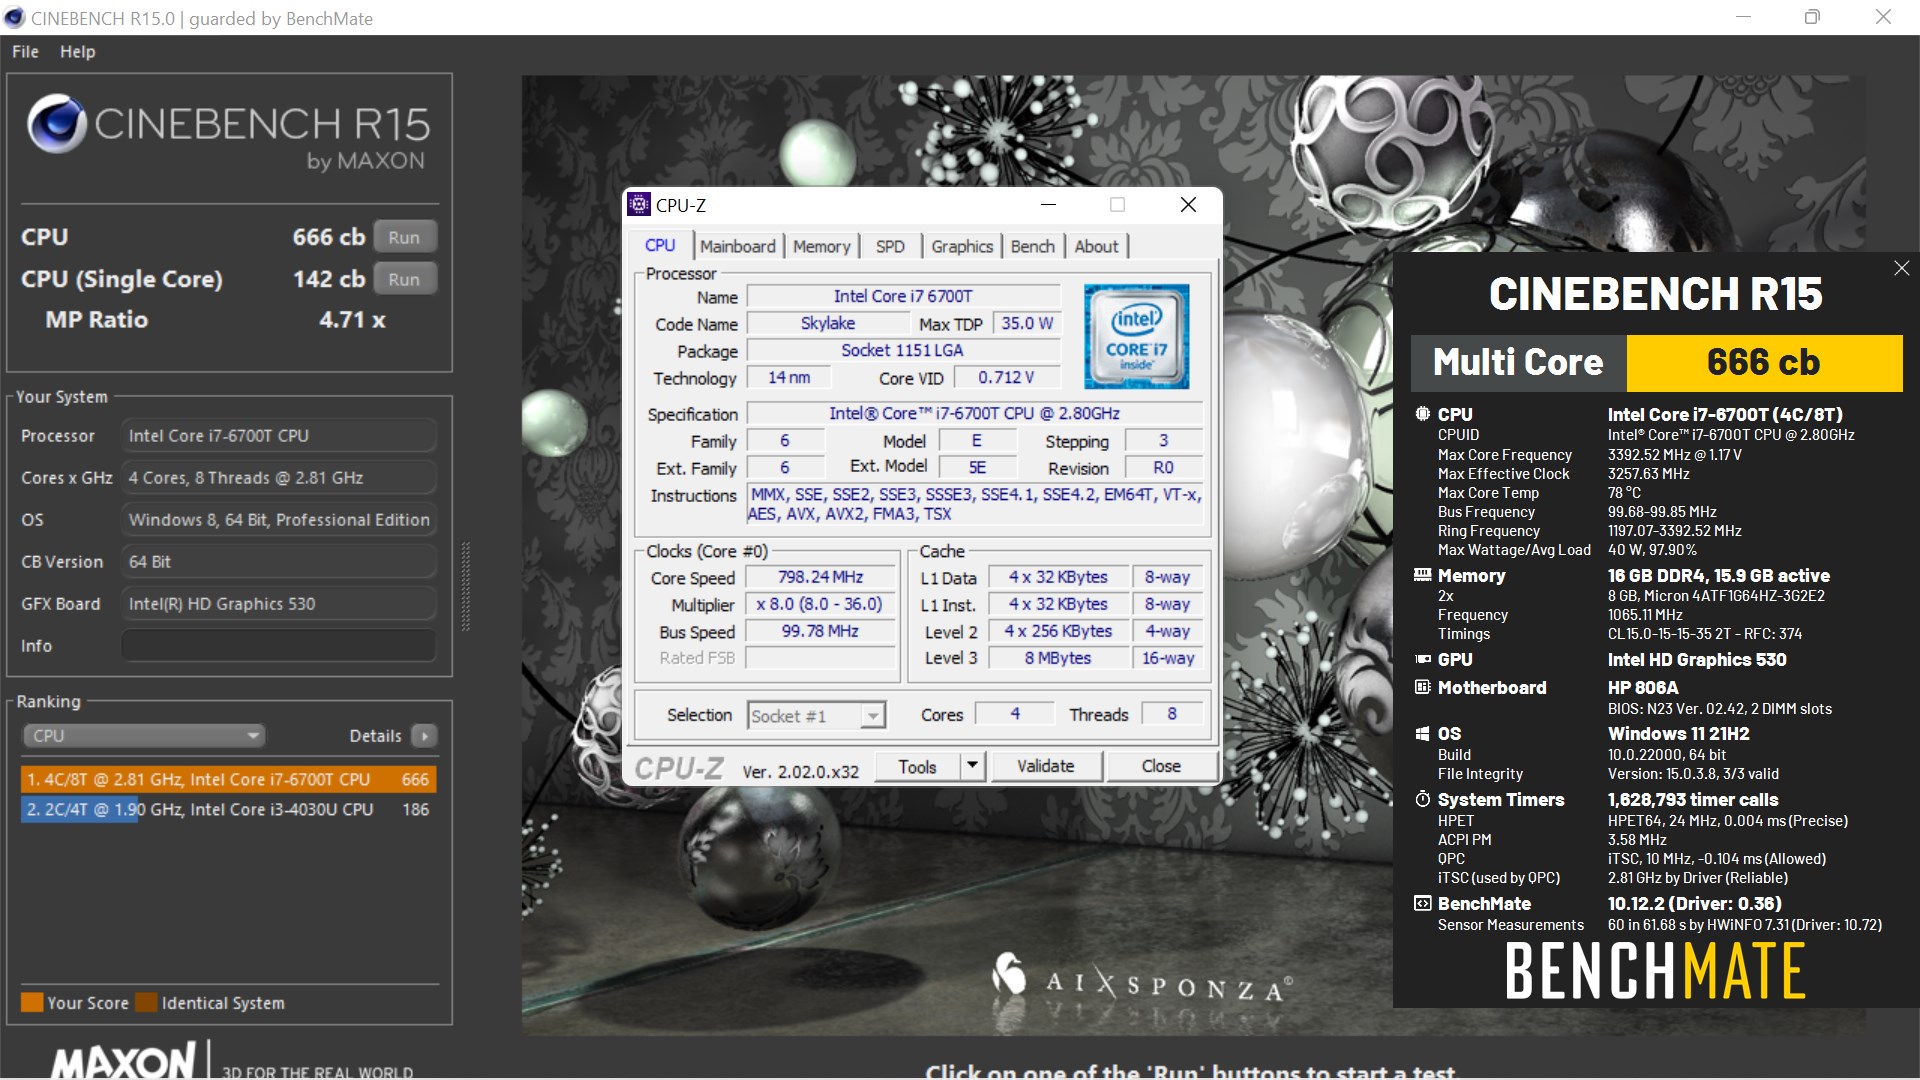Switch to the Graphics tab in CPU-Z
This screenshot has width=1920, height=1080.
pyautogui.click(x=962, y=247)
